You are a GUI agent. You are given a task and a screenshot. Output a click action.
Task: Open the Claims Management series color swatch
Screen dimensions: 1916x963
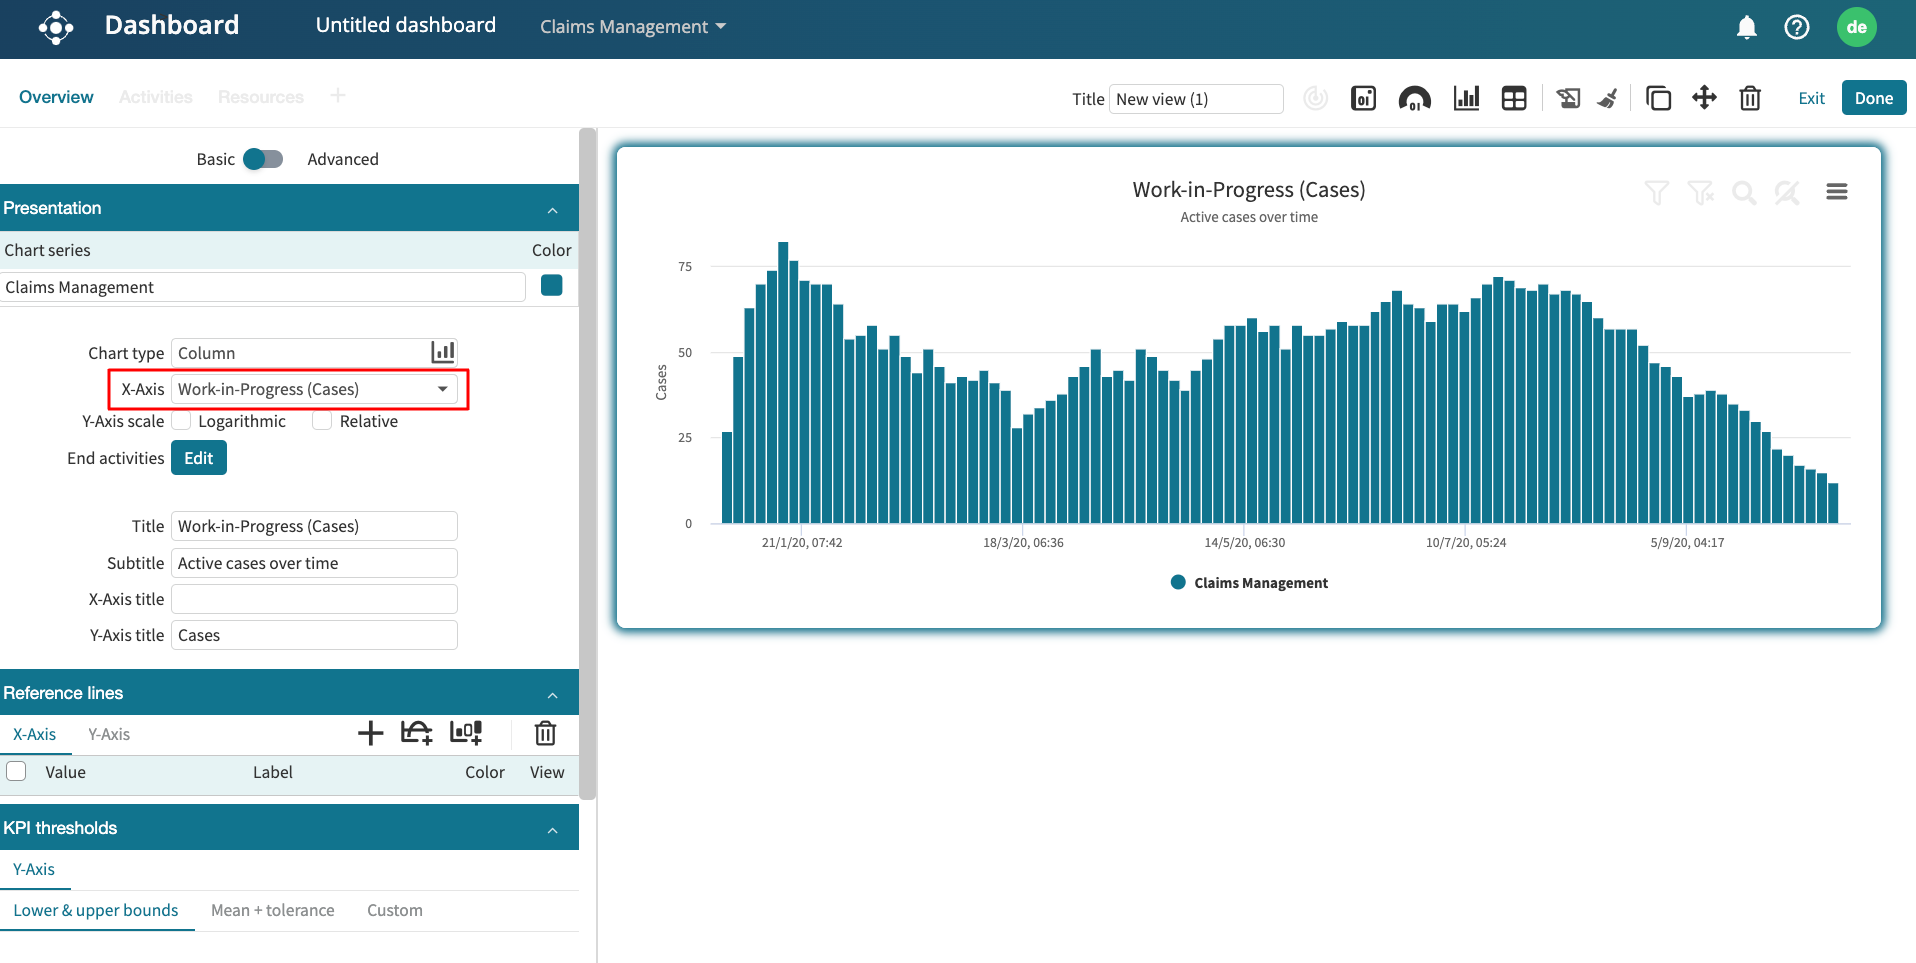551,286
